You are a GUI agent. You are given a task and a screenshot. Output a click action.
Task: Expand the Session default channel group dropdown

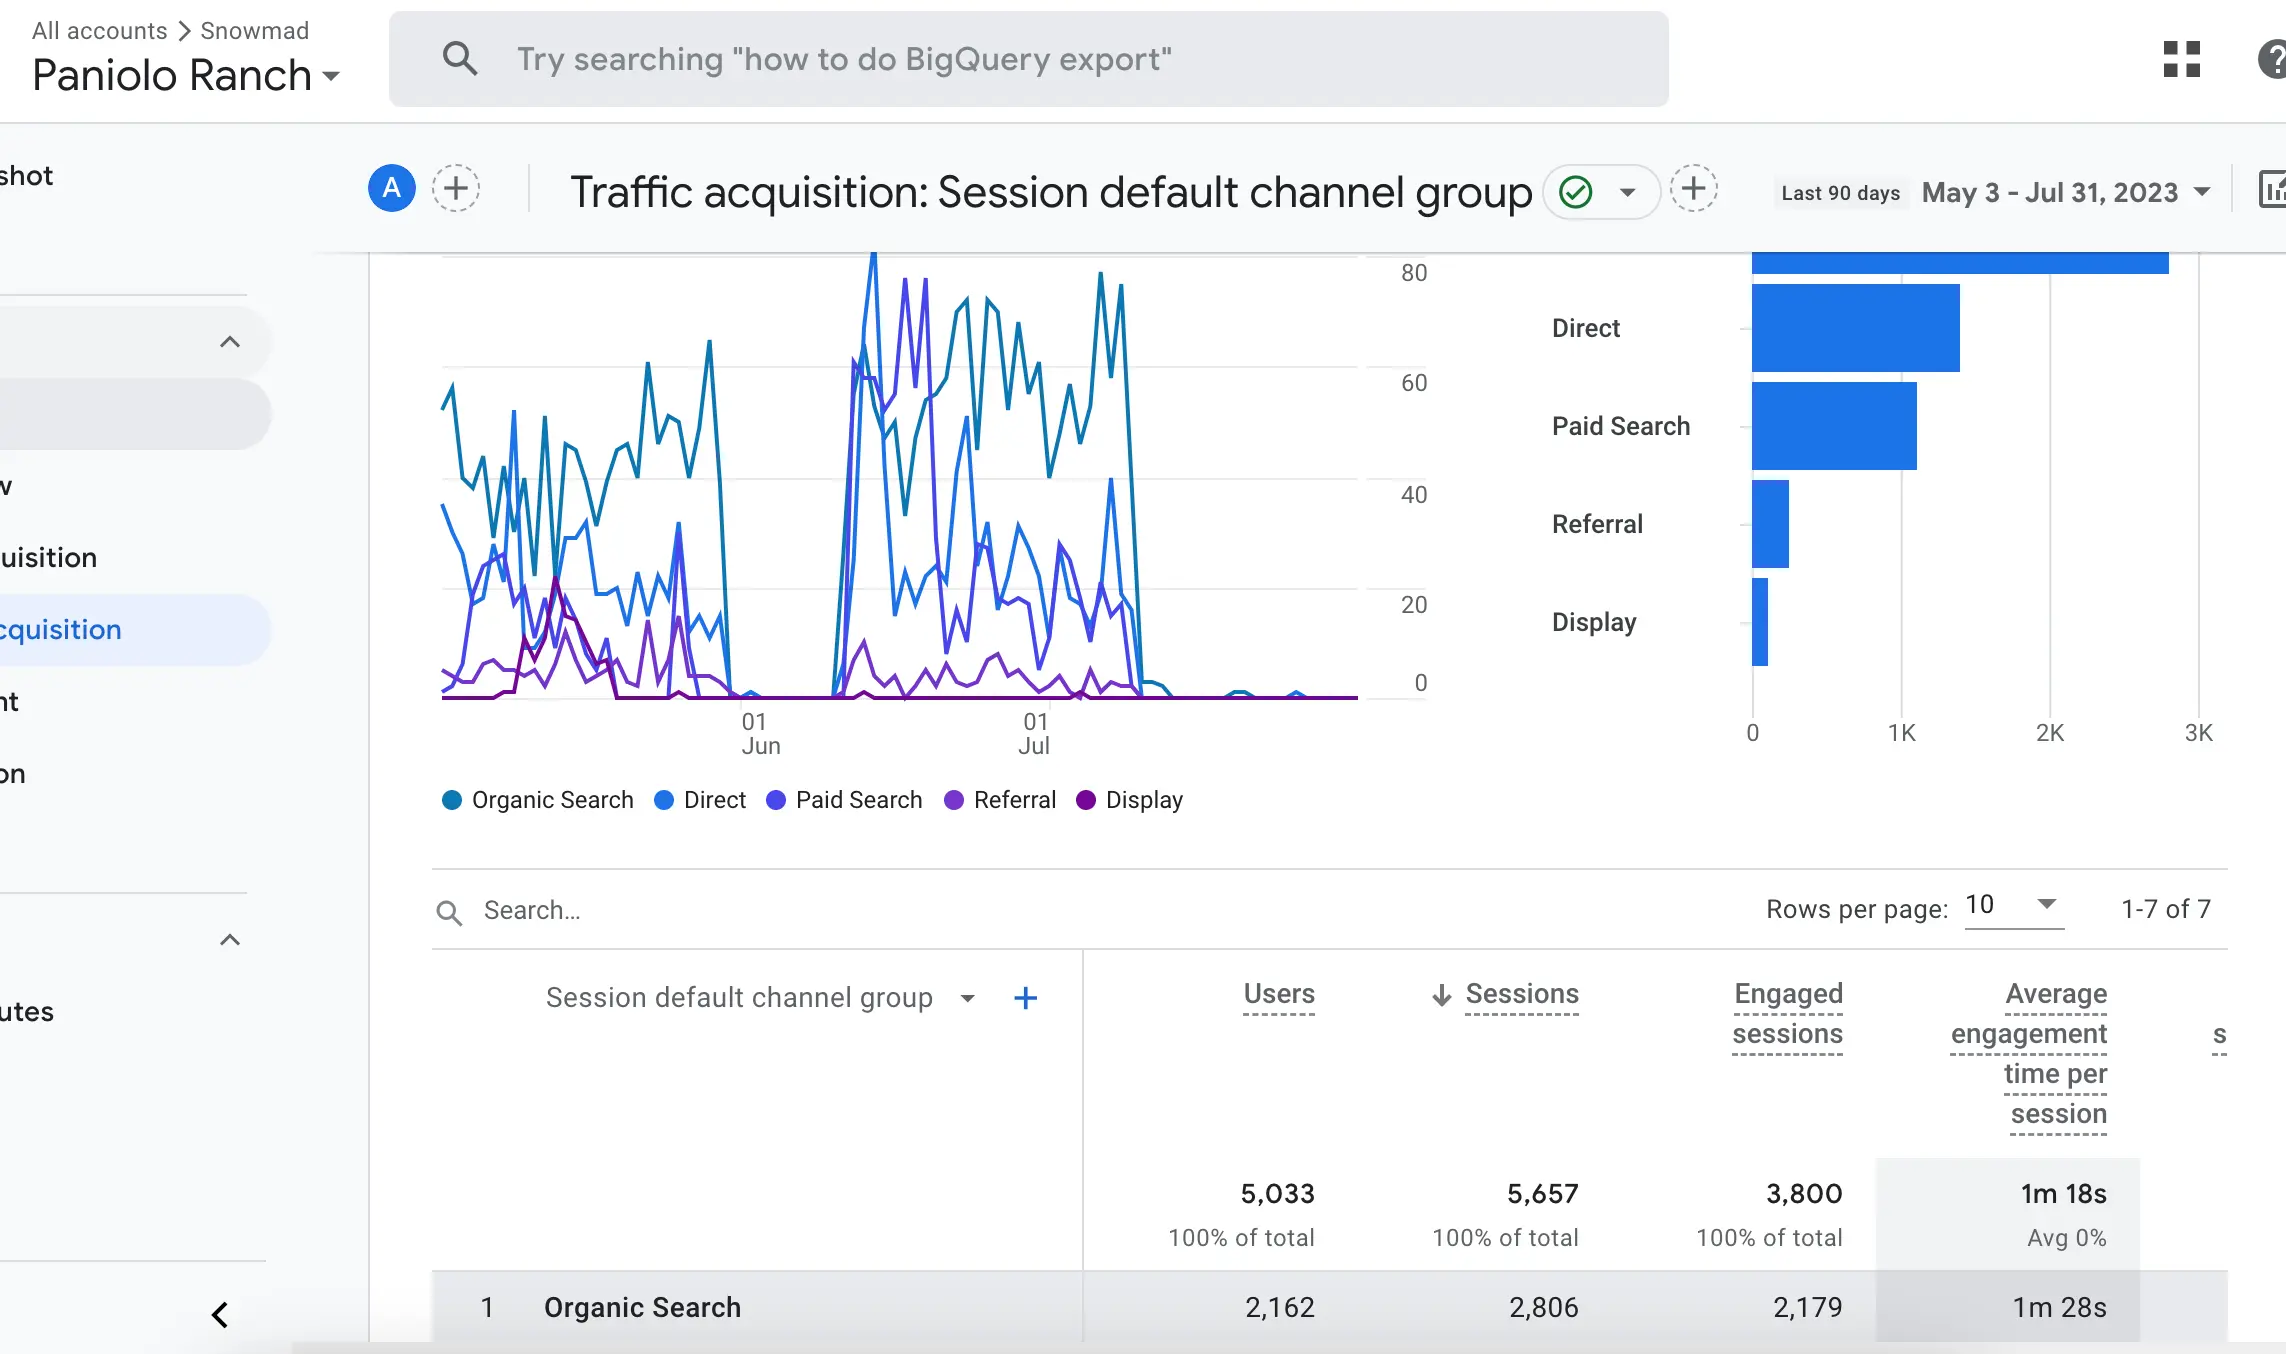tap(967, 996)
